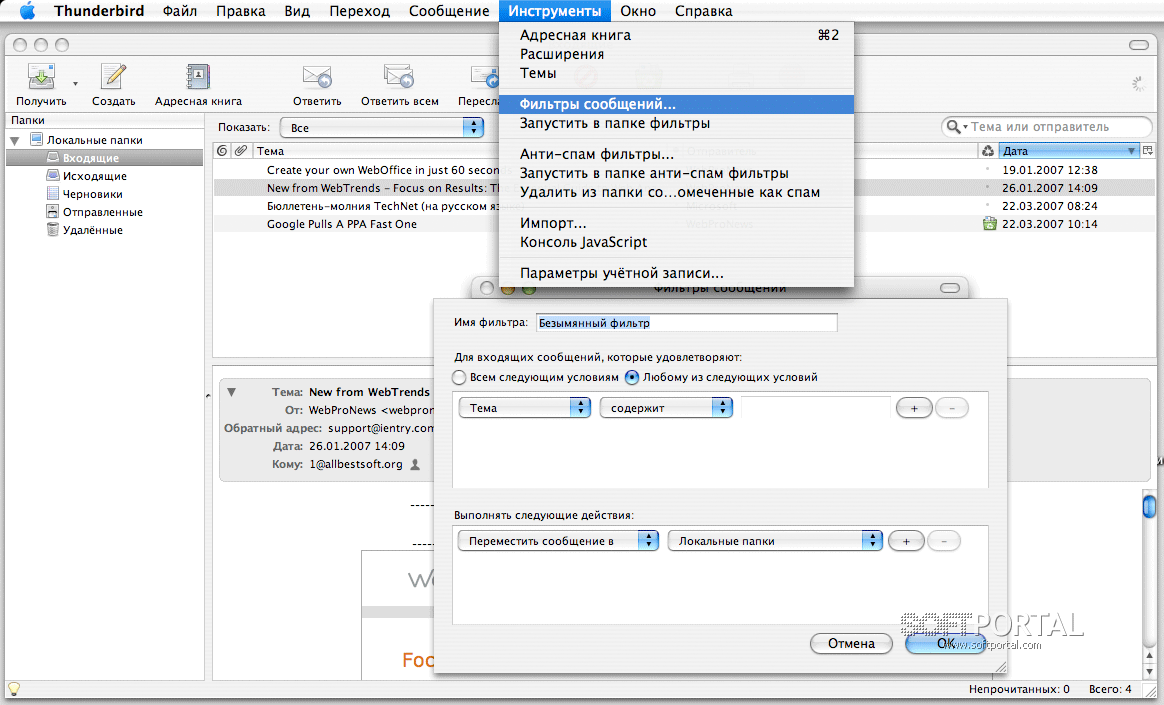The image size is (1164, 705).
Task: Open the Переместить сообщение в action dropdown
Action: (558, 540)
